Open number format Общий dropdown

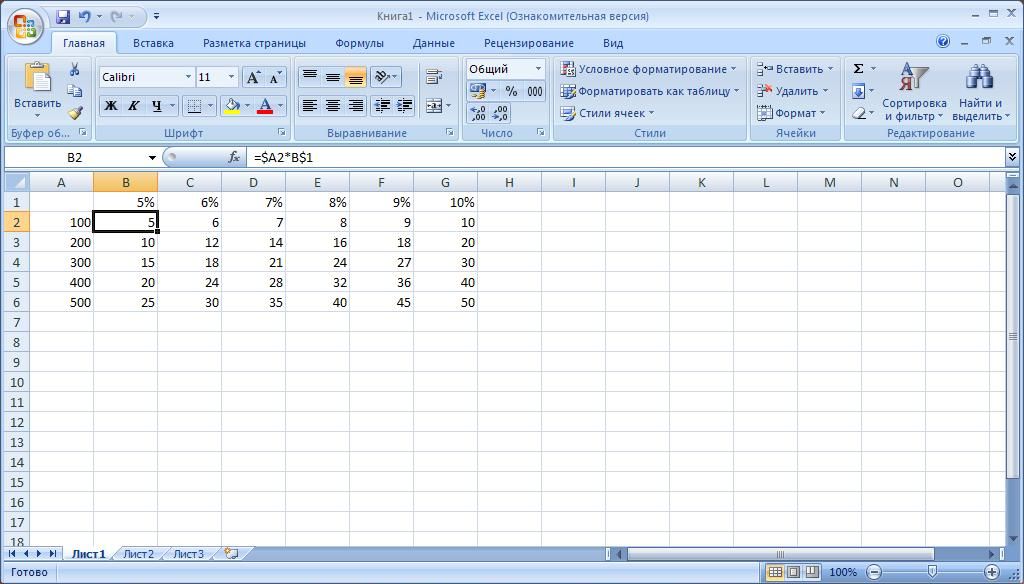[x=538, y=69]
